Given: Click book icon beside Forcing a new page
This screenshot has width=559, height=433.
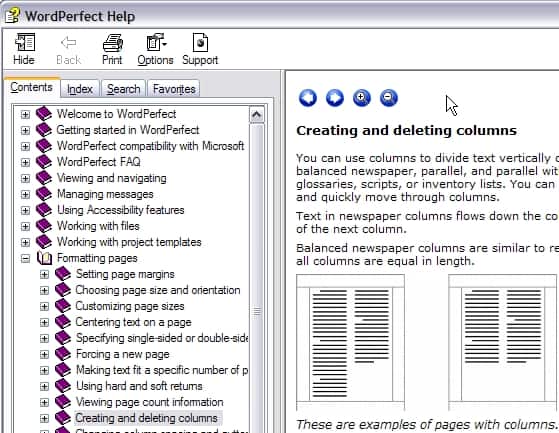Looking at the screenshot, I should point(63,354).
